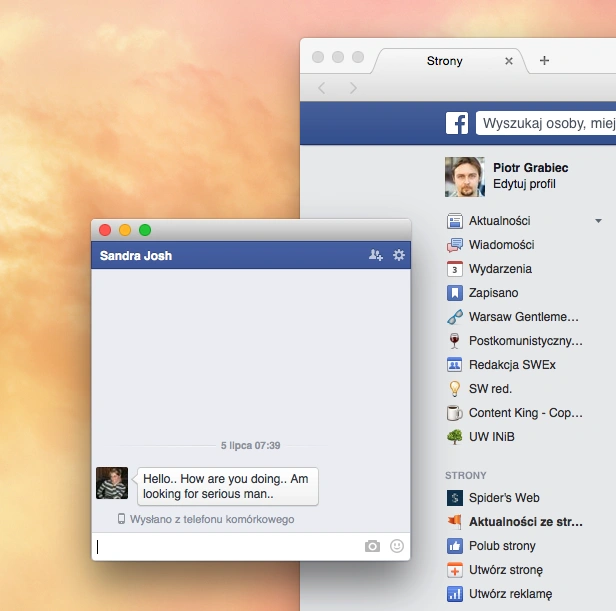
Task: Go back with the browser back arrow
Action: click(x=321, y=88)
